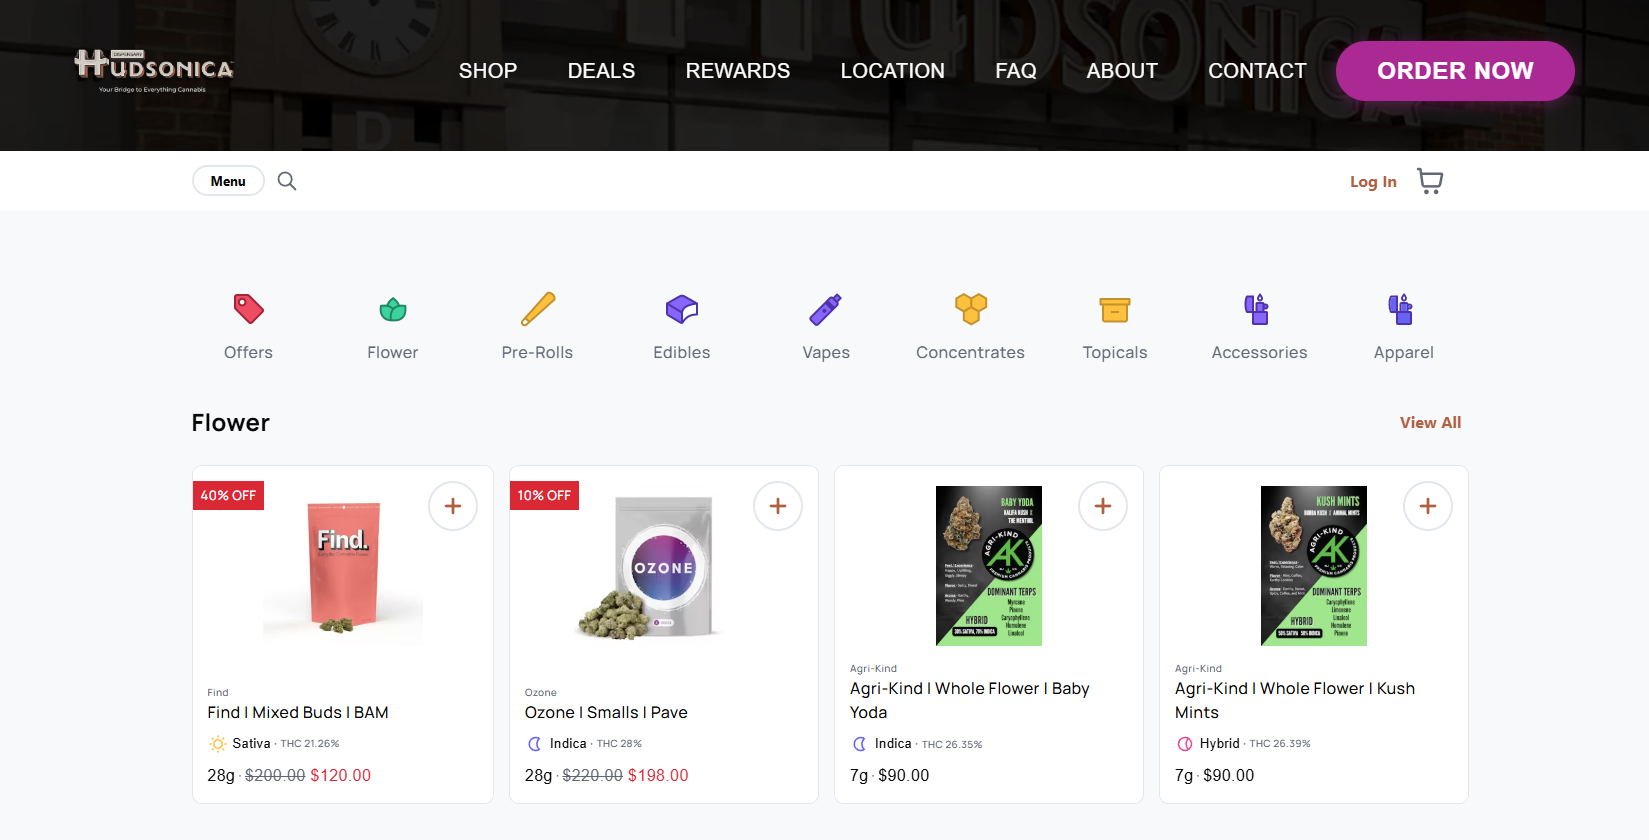Viewport: 1649px width, 840px height.
Task: Open the REWARDS menu item
Action: [x=738, y=71]
